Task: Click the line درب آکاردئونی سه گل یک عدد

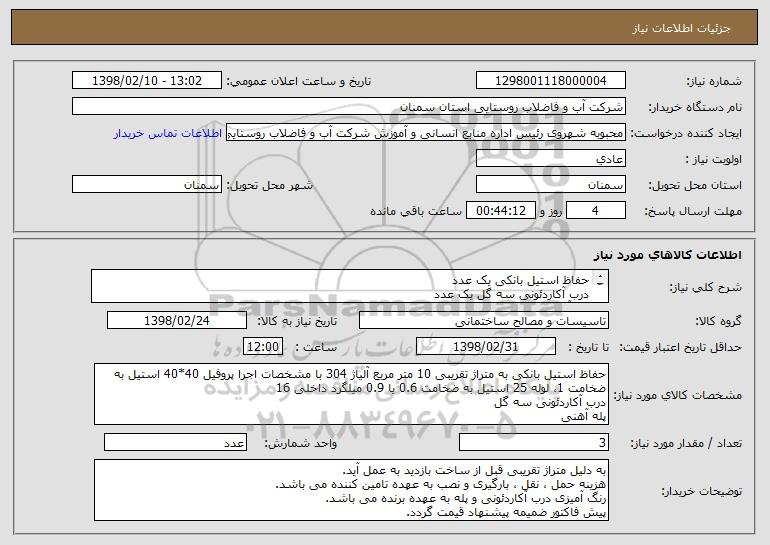Action: (x=511, y=295)
